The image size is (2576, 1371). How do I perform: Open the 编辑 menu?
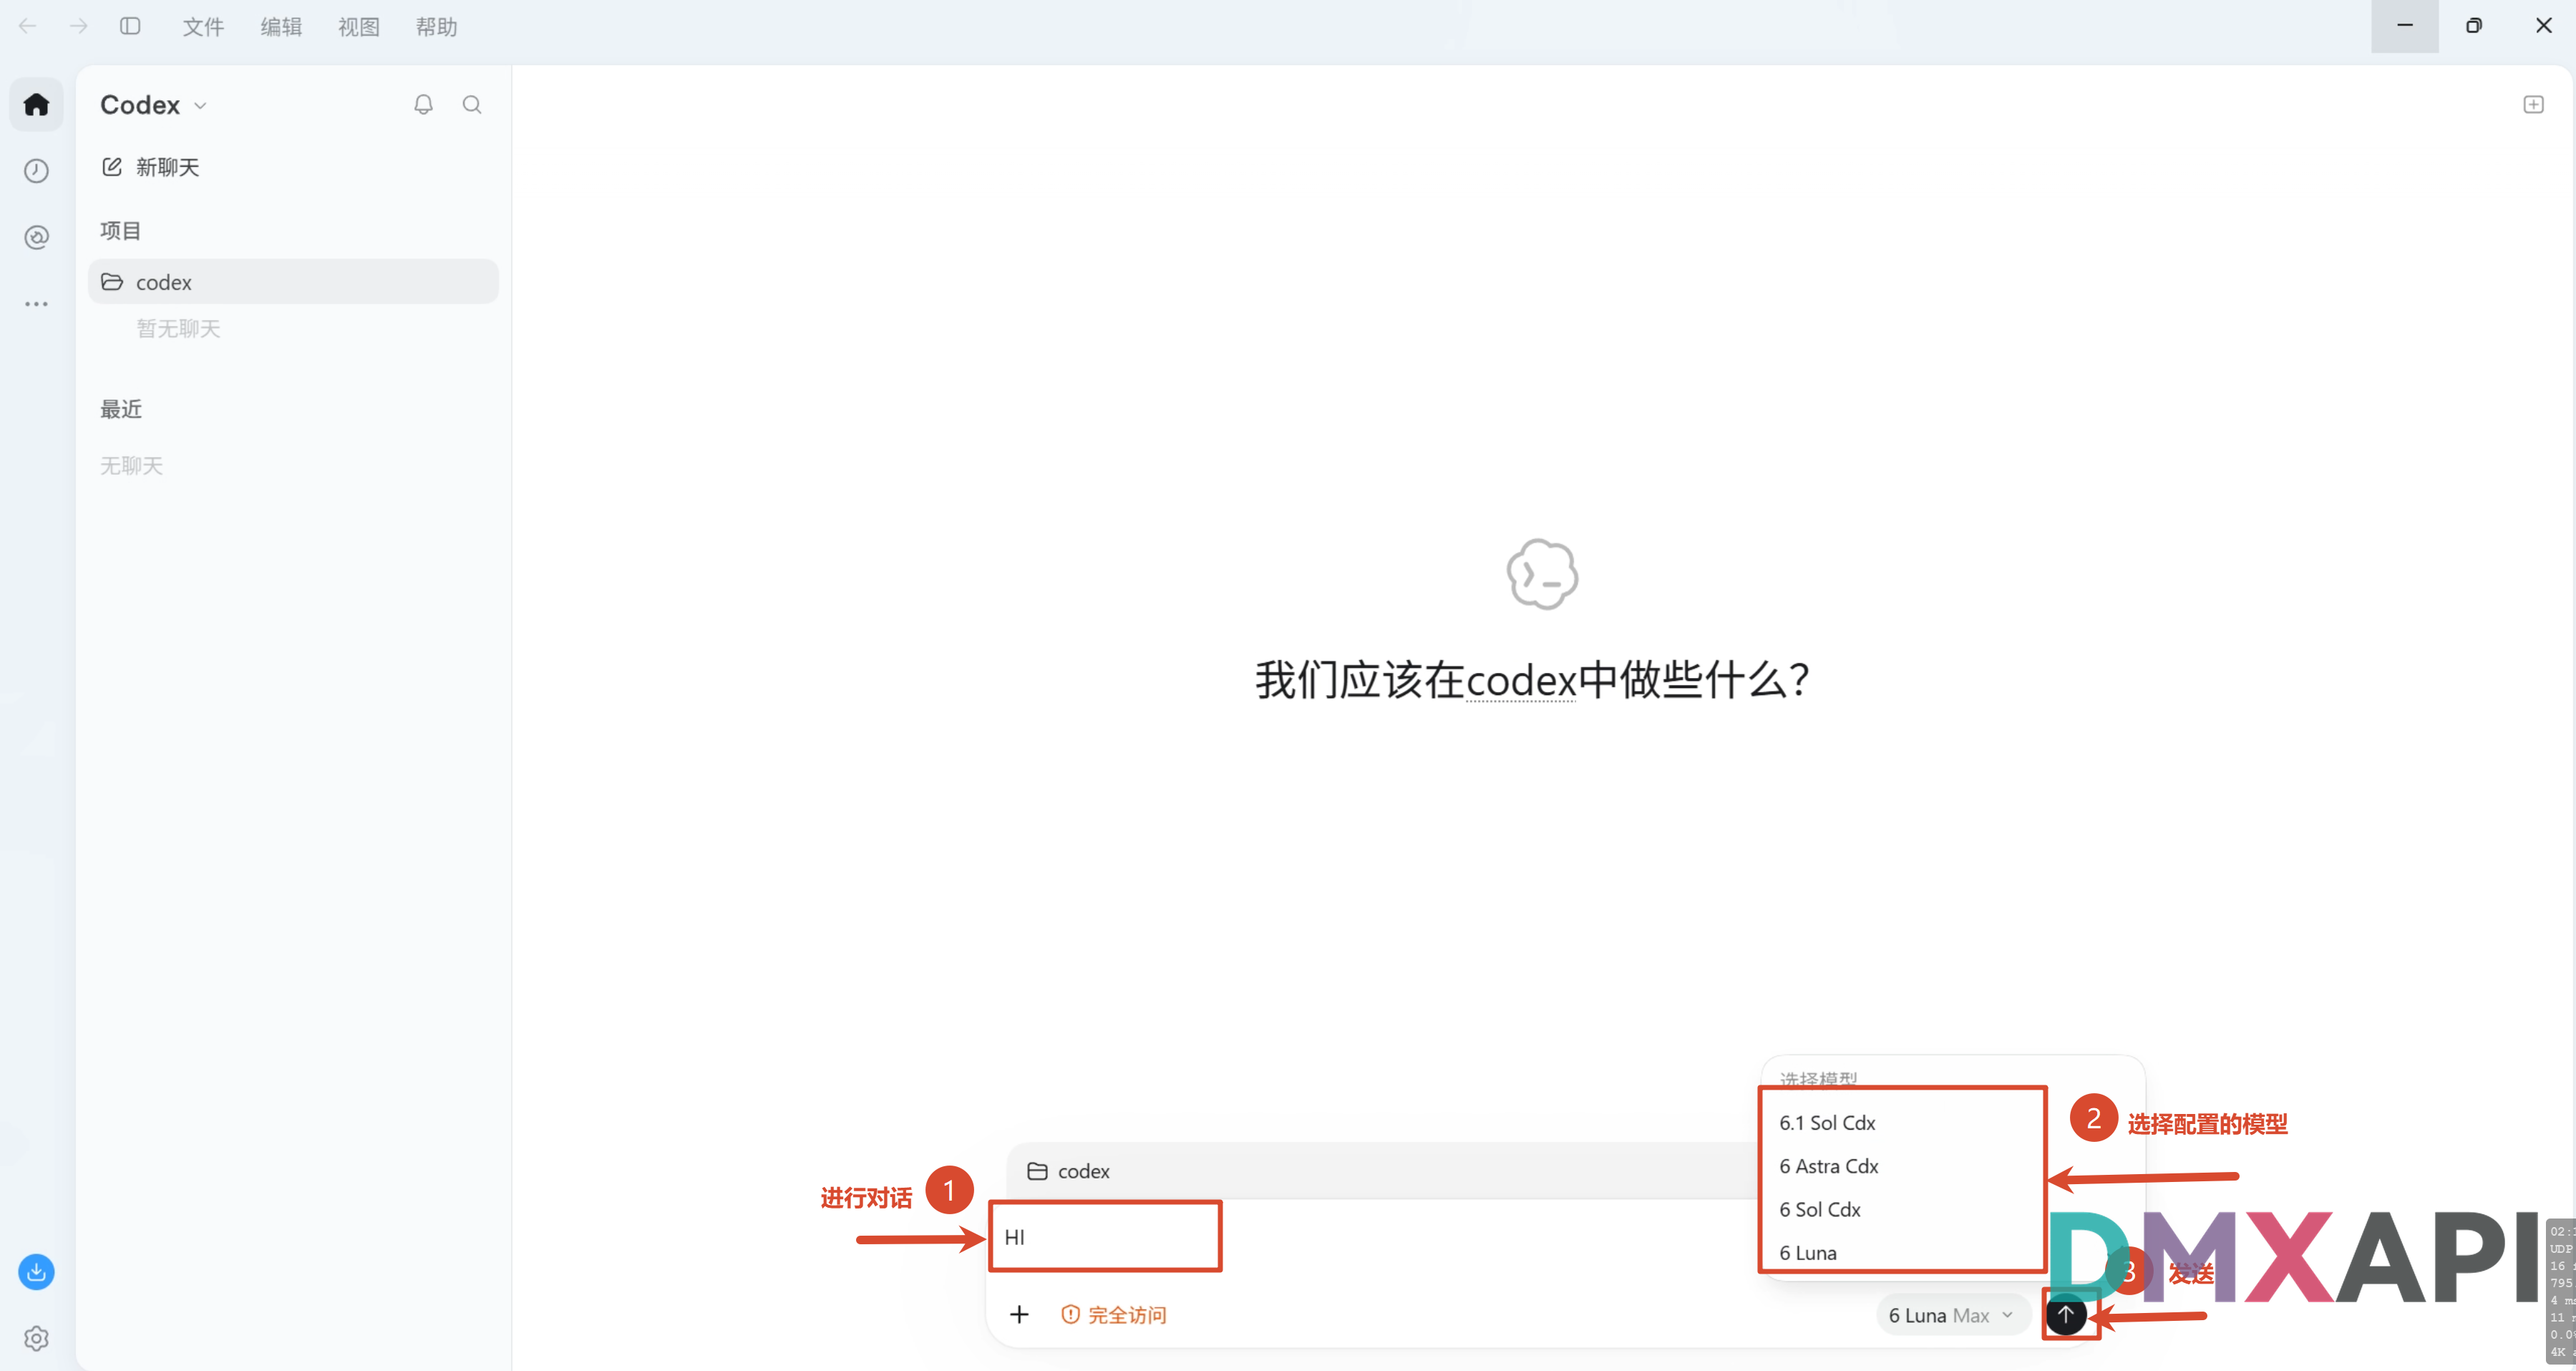(281, 27)
